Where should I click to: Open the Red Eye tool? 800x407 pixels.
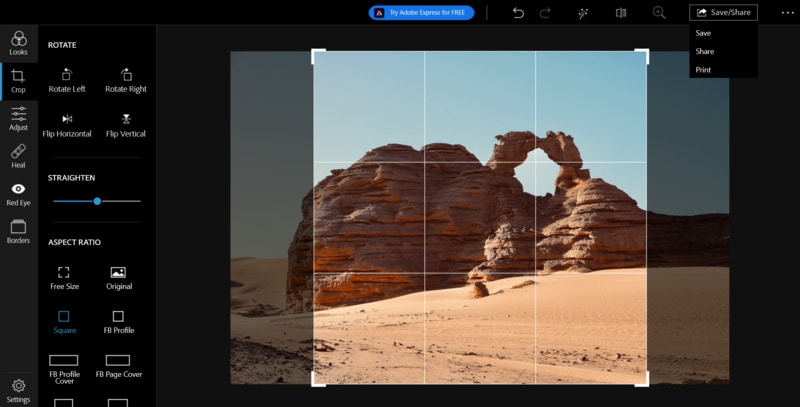click(x=18, y=194)
